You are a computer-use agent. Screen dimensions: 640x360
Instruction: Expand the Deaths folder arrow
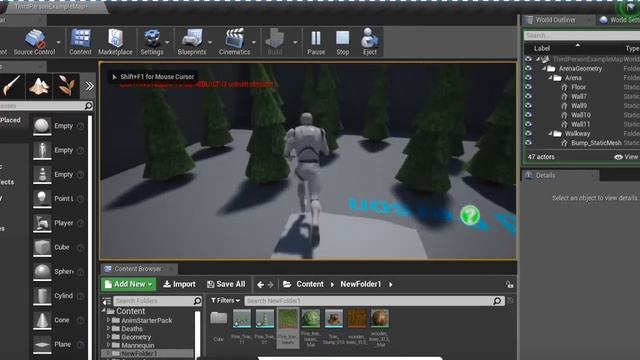coord(108,329)
